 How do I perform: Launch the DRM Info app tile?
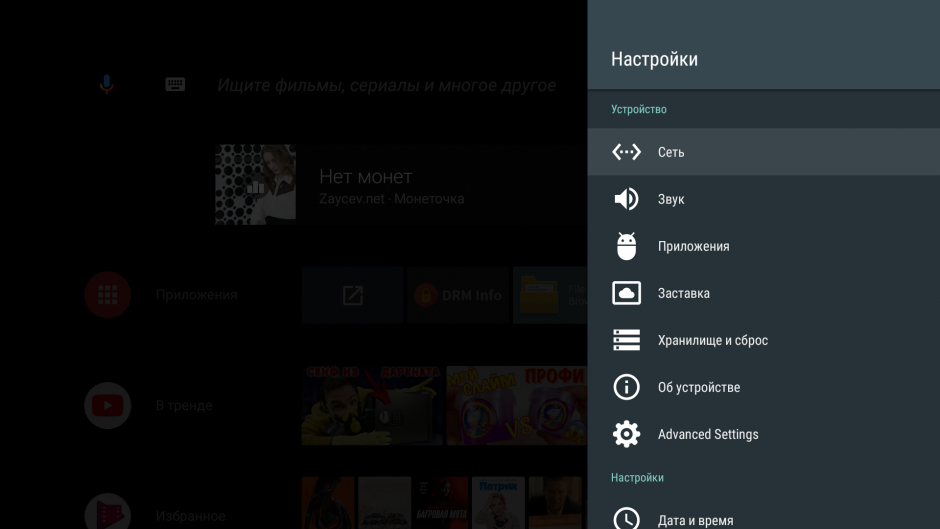[x=458, y=295]
